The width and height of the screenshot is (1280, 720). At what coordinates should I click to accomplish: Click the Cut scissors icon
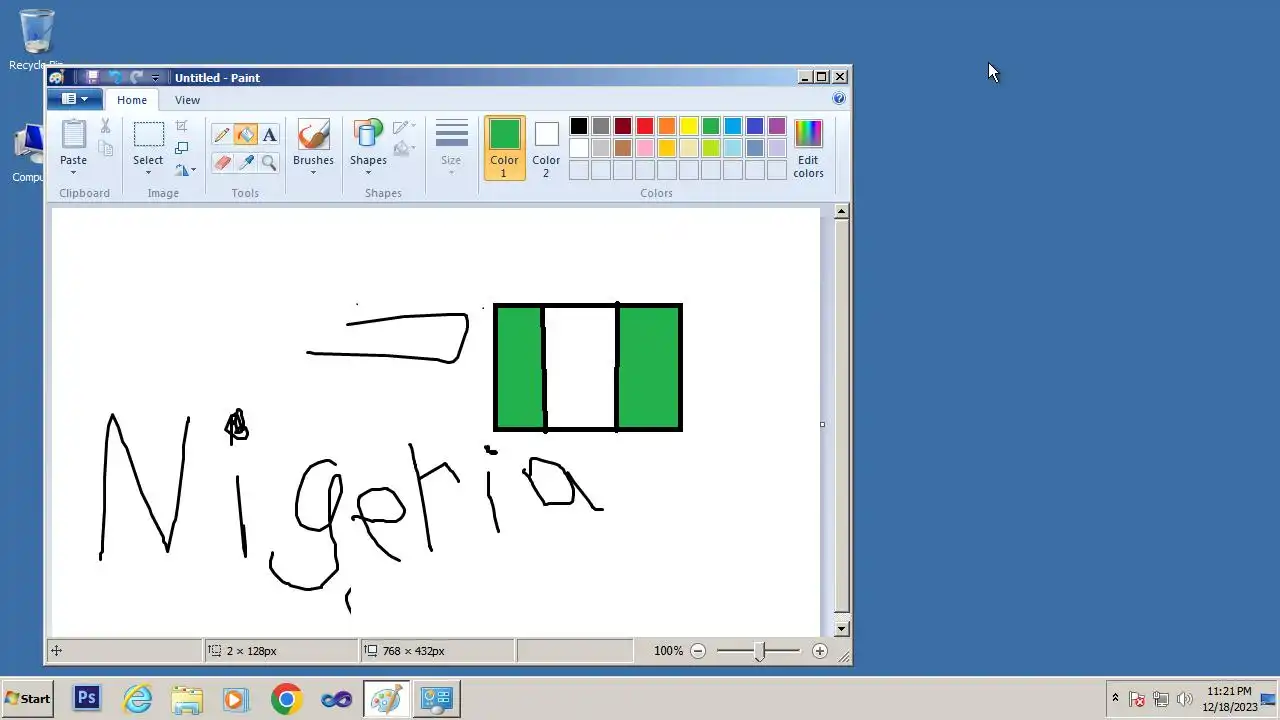[x=105, y=127]
